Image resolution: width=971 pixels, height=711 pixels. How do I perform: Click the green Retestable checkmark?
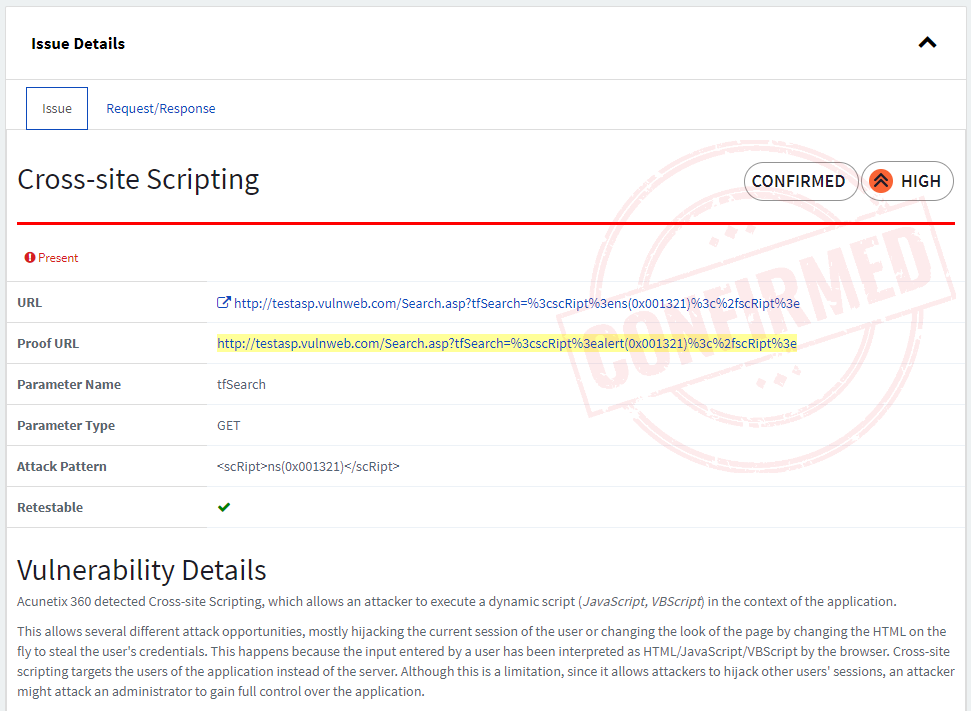point(224,507)
